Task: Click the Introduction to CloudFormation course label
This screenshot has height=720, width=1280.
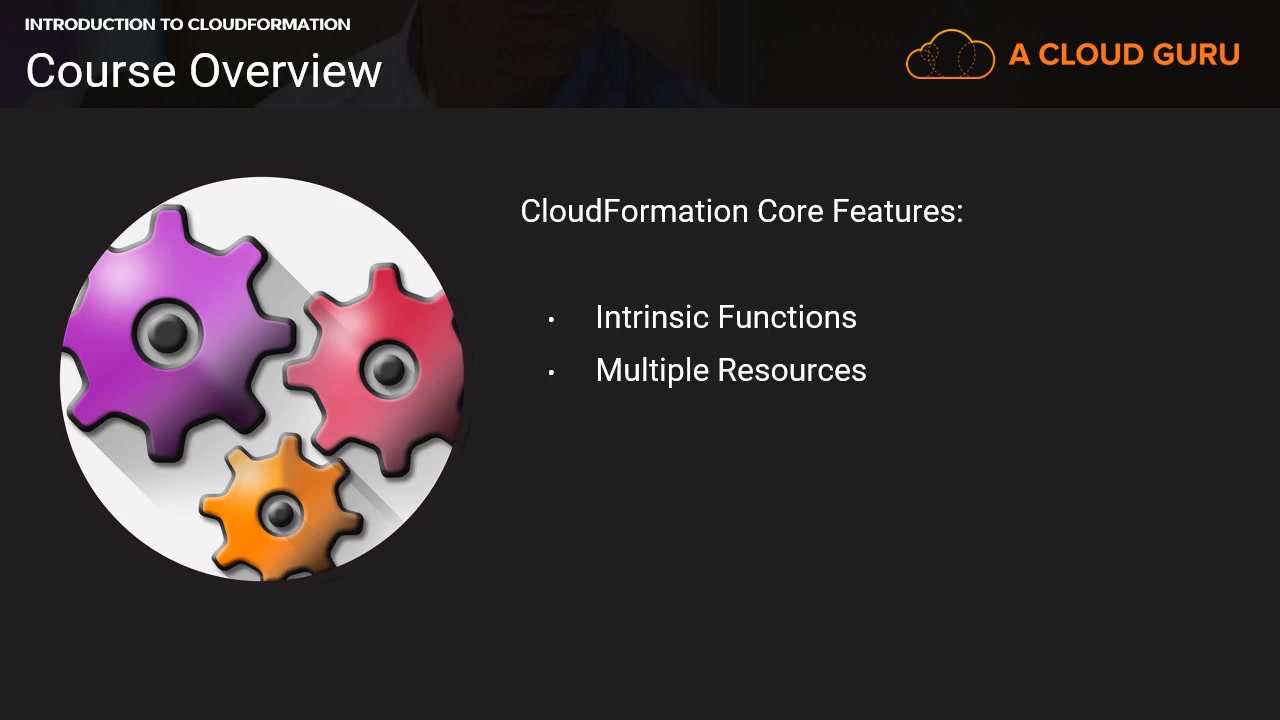Action: point(187,24)
